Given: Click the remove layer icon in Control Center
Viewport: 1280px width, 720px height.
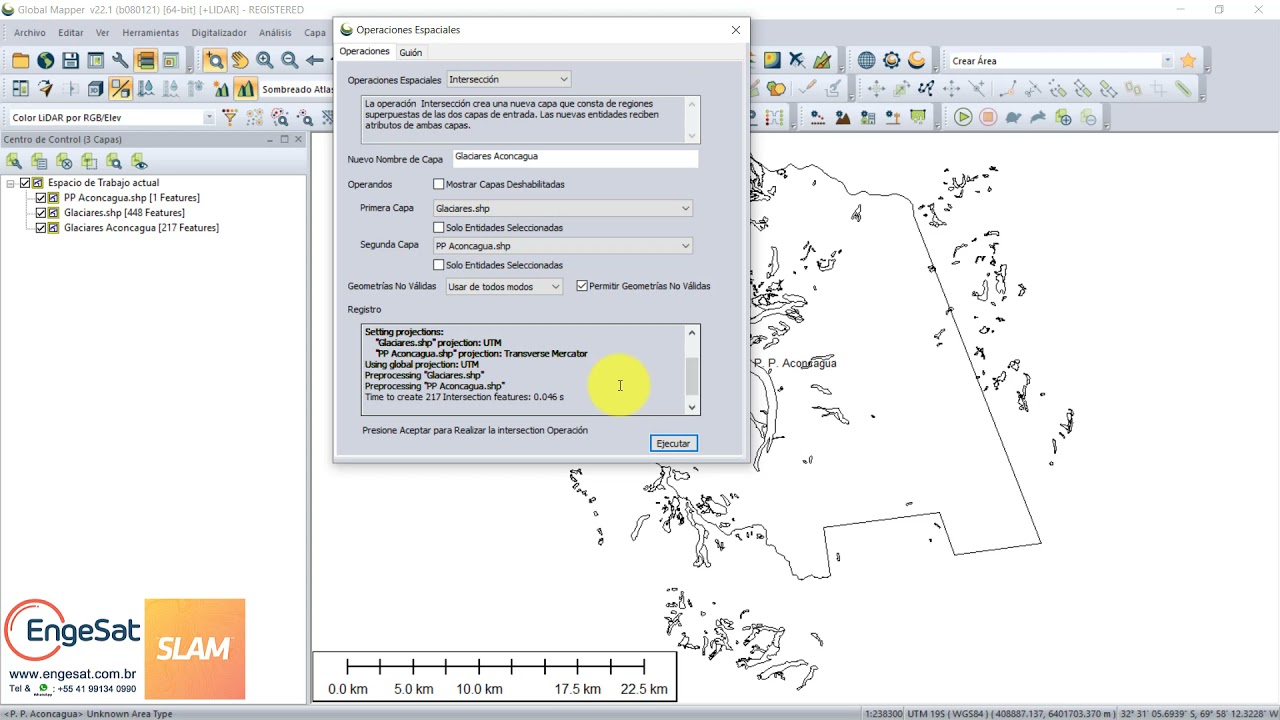Looking at the screenshot, I should point(64,161).
